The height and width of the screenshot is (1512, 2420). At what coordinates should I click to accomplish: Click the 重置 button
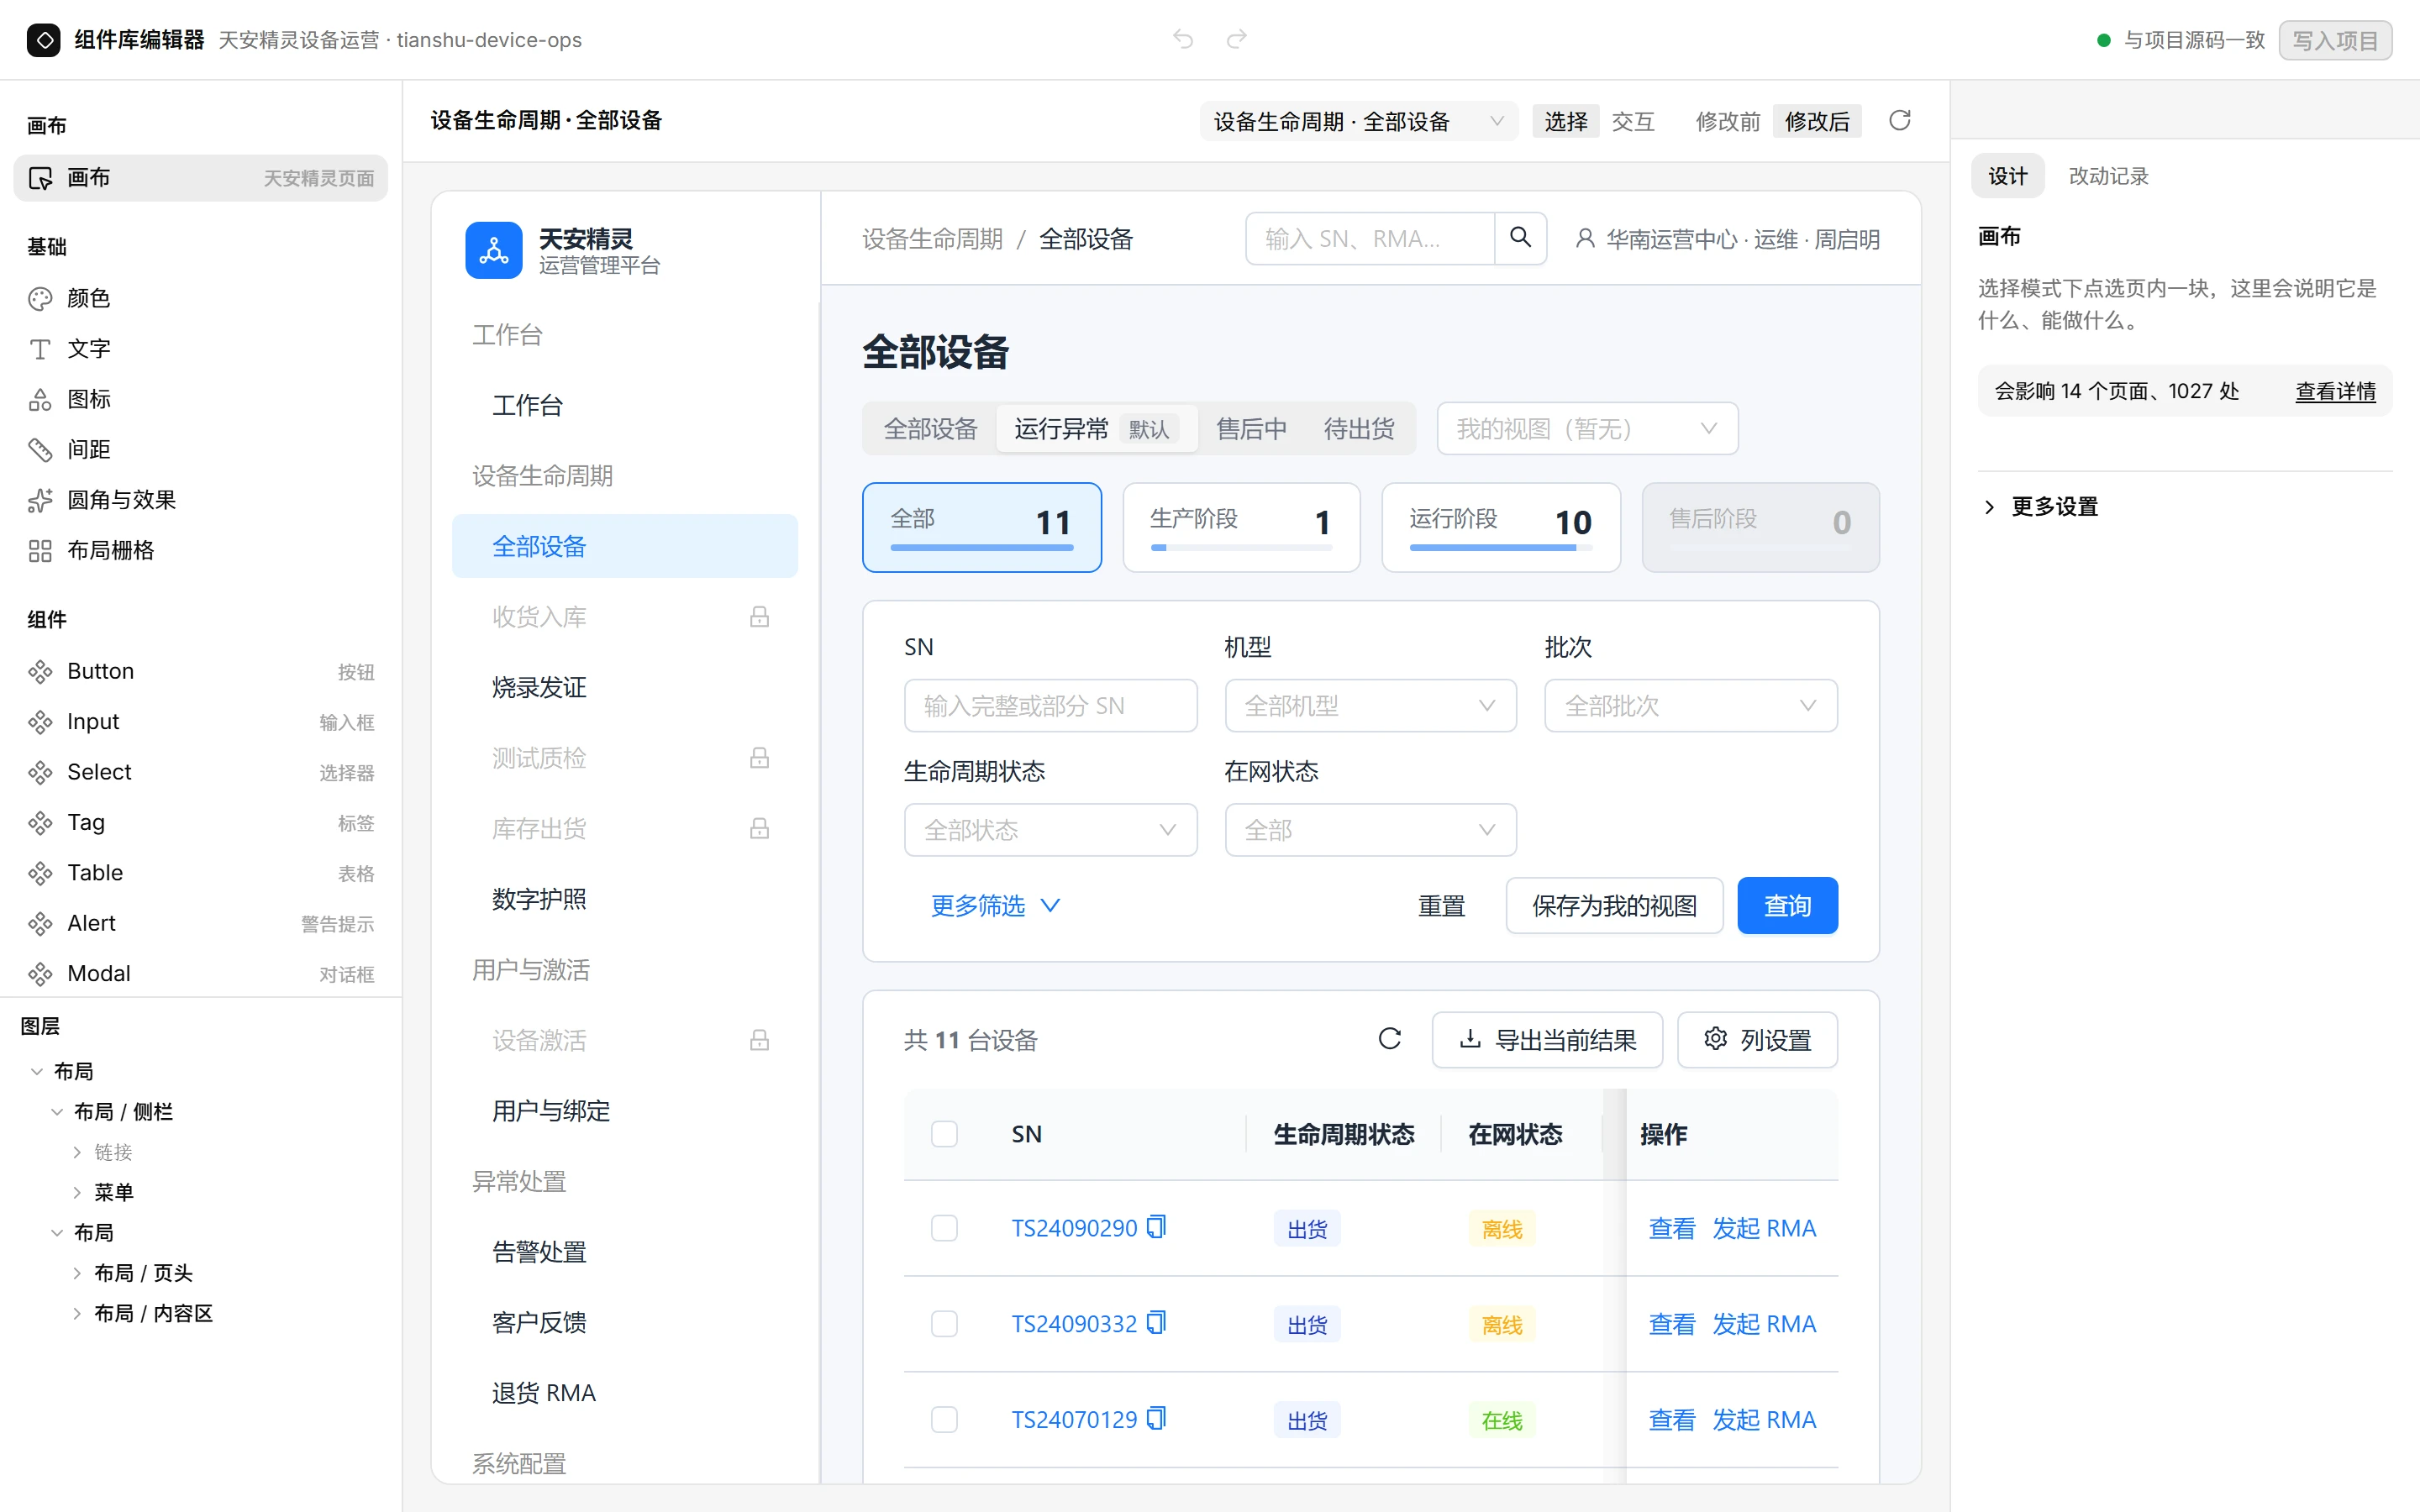[1441, 906]
